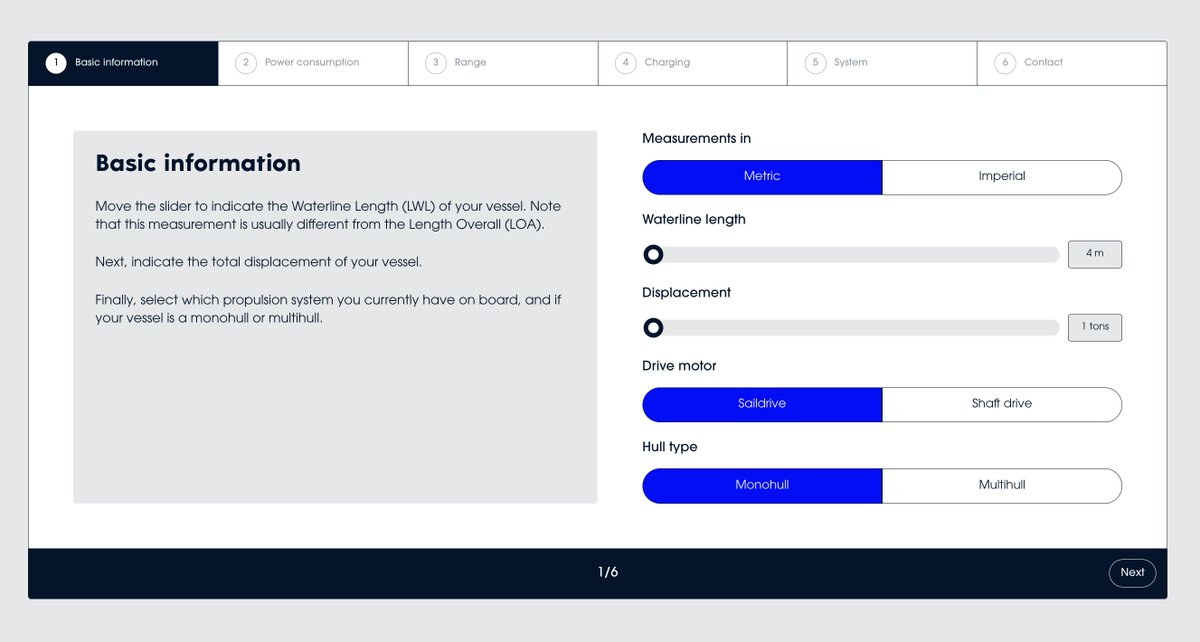Click the step 6 number circle
The height and width of the screenshot is (642, 1200).
tap(1005, 63)
